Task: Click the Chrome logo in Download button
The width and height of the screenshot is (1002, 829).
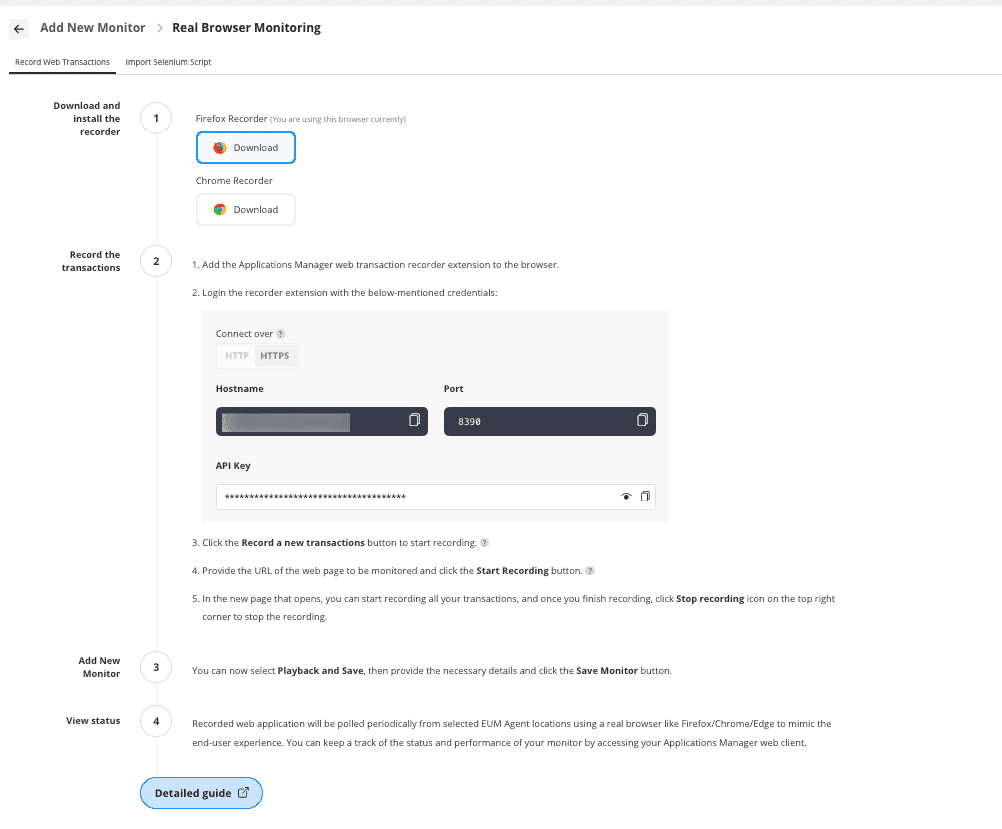Action: tap(220, 210)
